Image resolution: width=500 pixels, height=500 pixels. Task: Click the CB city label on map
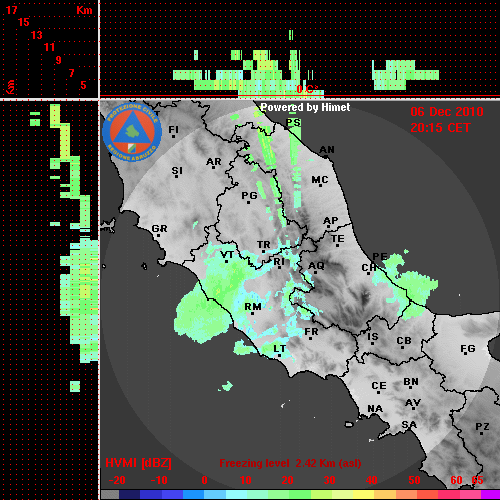[x=404, y=341]
